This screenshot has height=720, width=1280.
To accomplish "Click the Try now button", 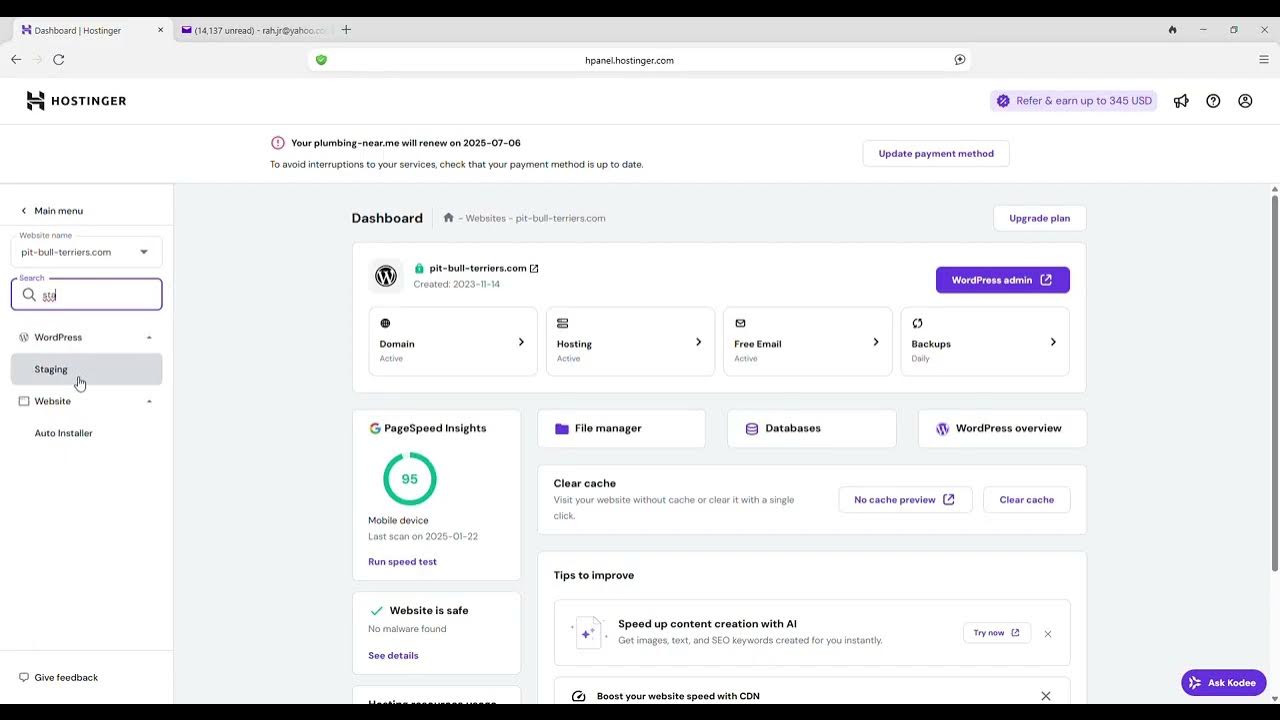I will [997, 633].
